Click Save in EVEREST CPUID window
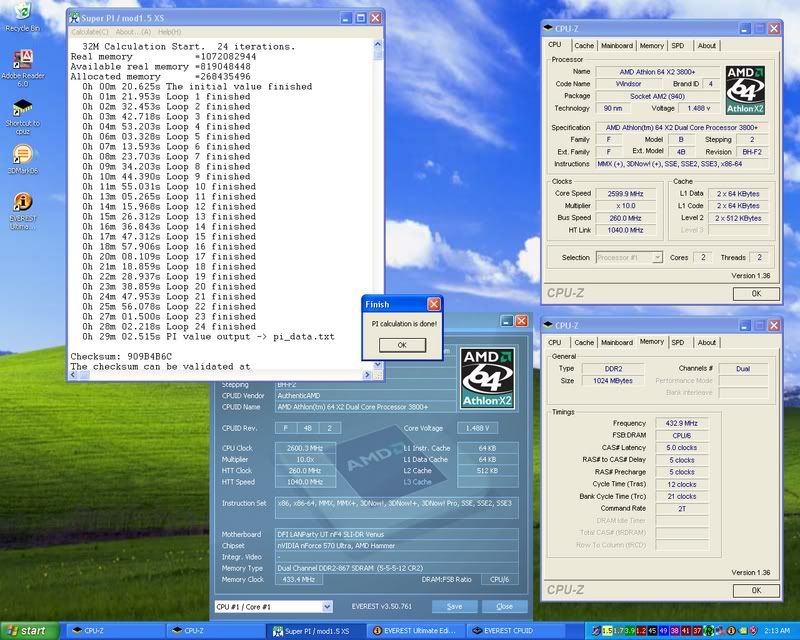The width and height of the screenshot is (800, 640). pos(455,606)
